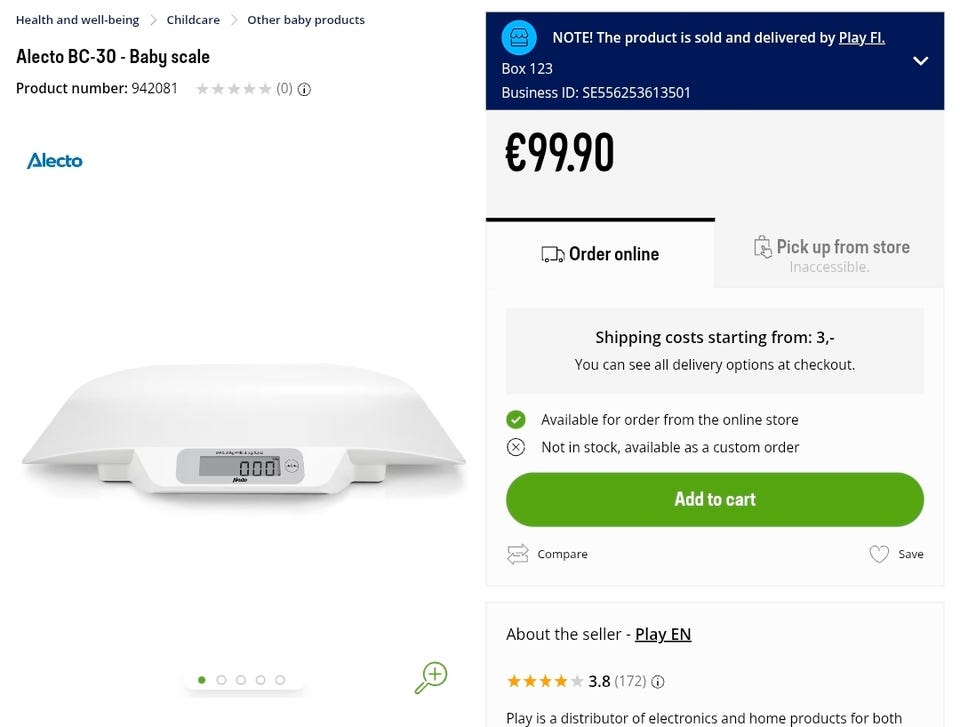Click the info icon beside seller rating
Image resolution: width=960 pixels, height=727 pixels.
(658, 682)
